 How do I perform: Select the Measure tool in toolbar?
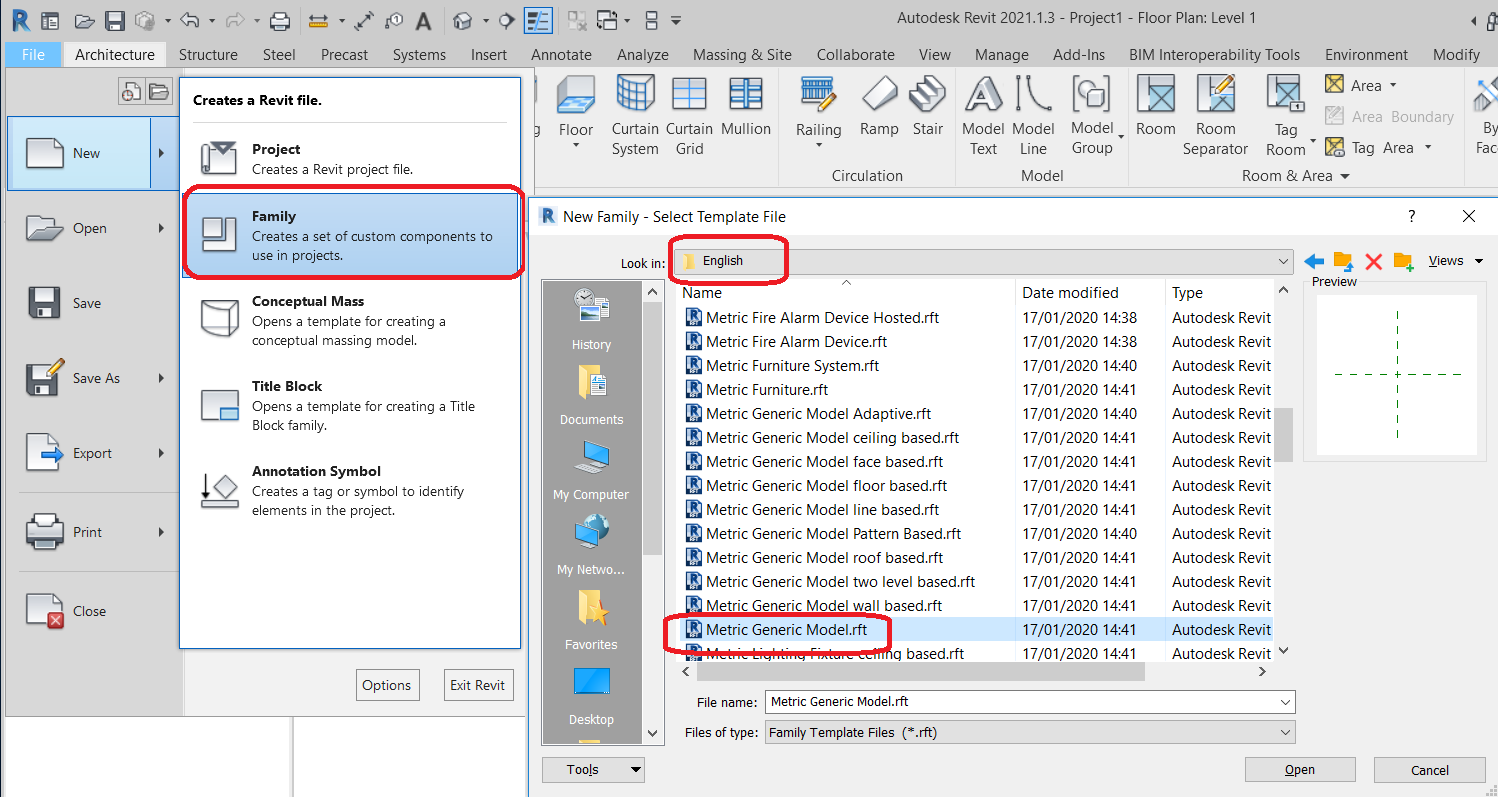click(x=319, y=19)
